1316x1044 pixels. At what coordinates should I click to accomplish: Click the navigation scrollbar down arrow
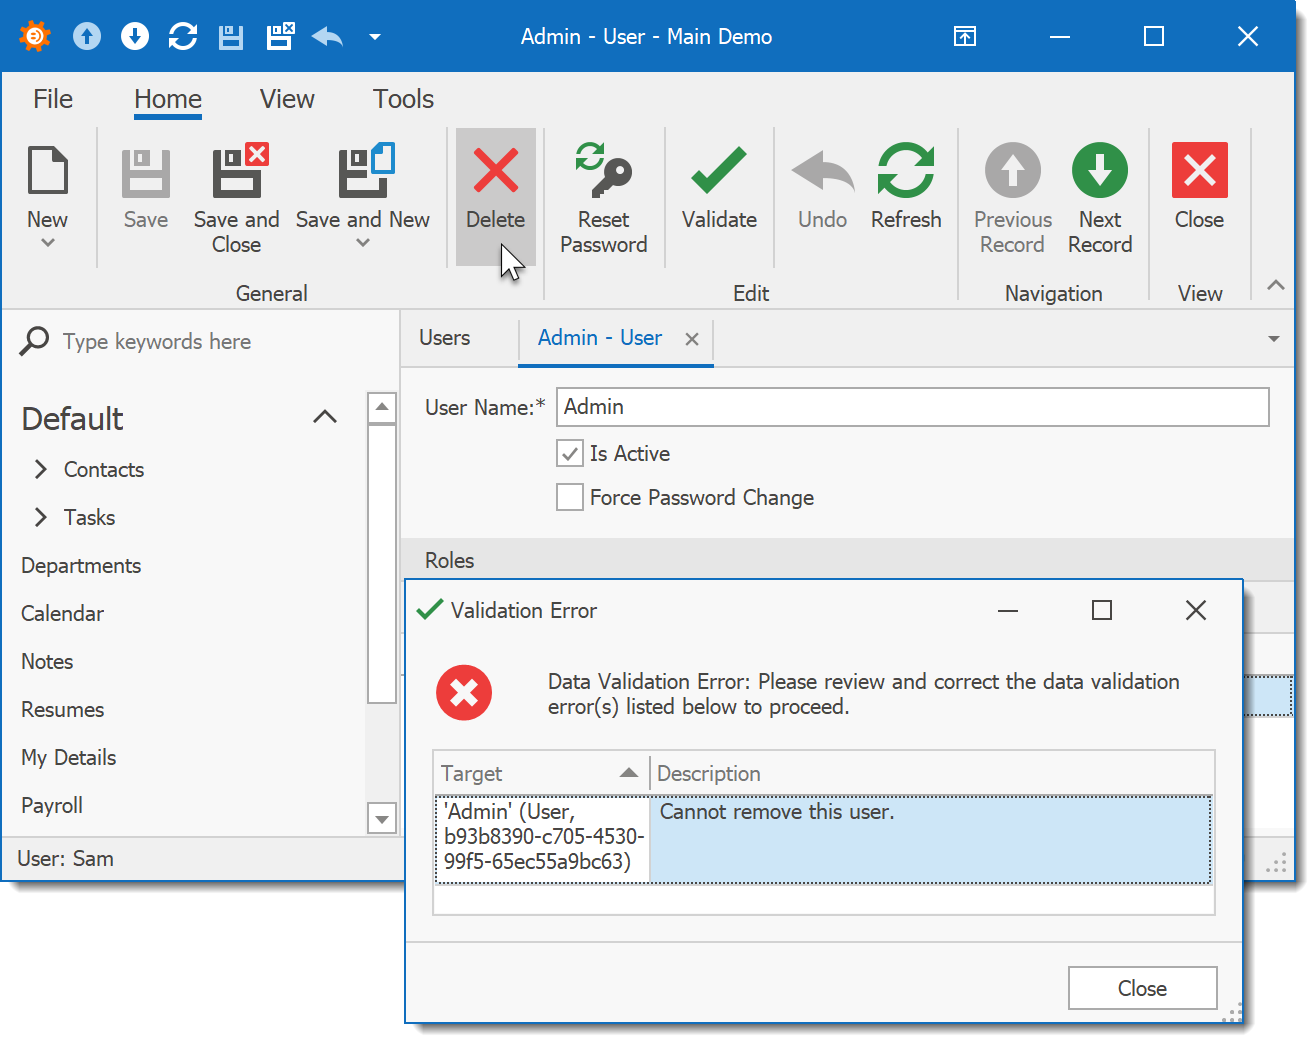[382, 819]
